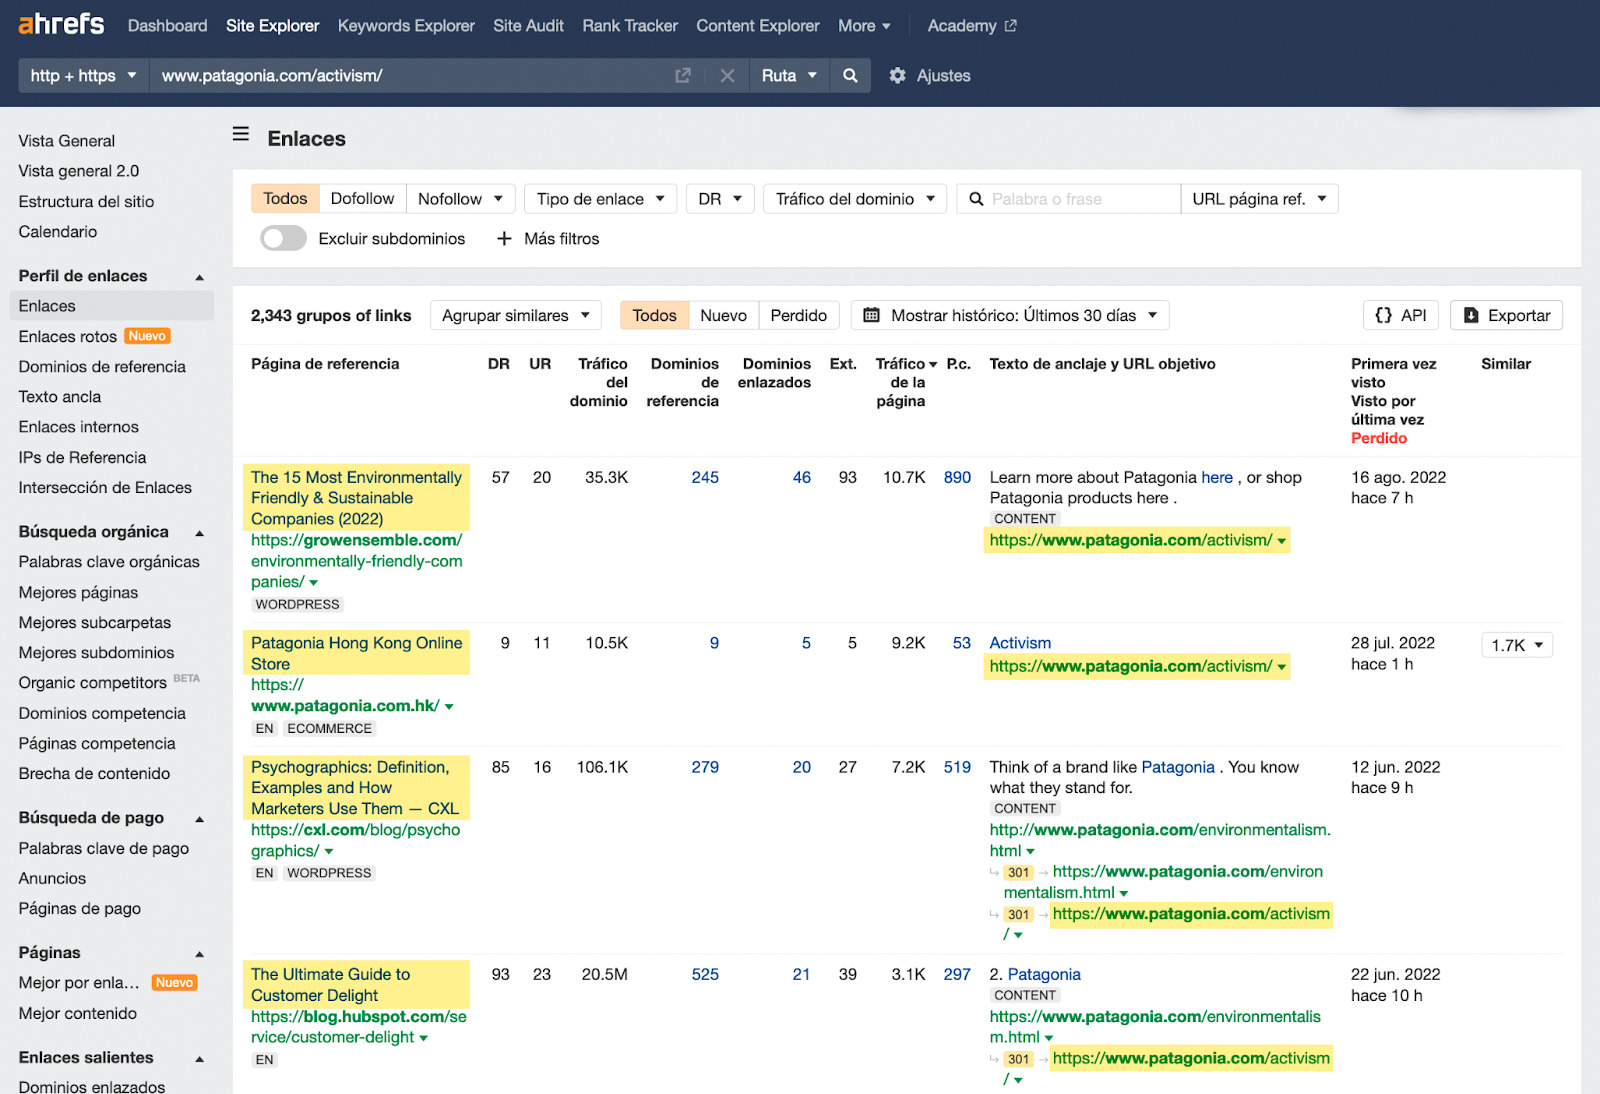1600x1094 pixels.
Task: Open Tráfico del dominio dropdown
Action: (855, 199)
